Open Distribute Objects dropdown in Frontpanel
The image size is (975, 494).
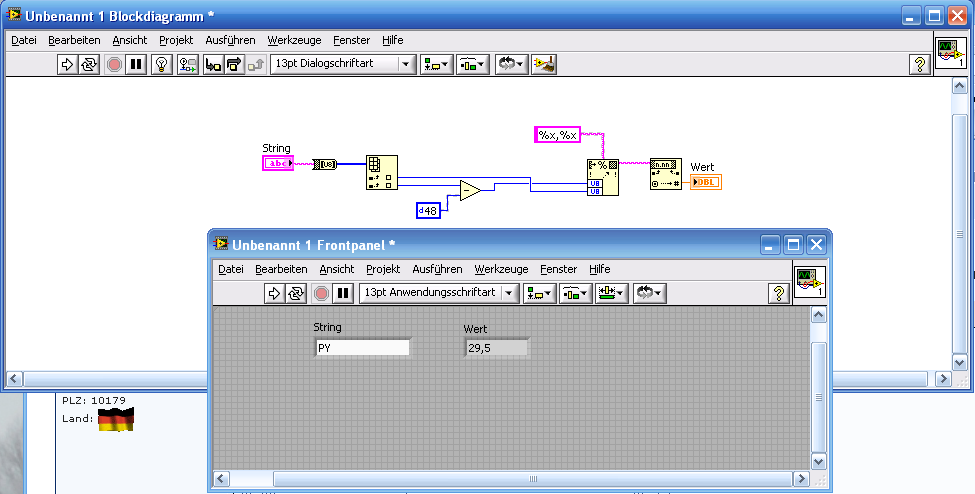[x=575, y=293]
